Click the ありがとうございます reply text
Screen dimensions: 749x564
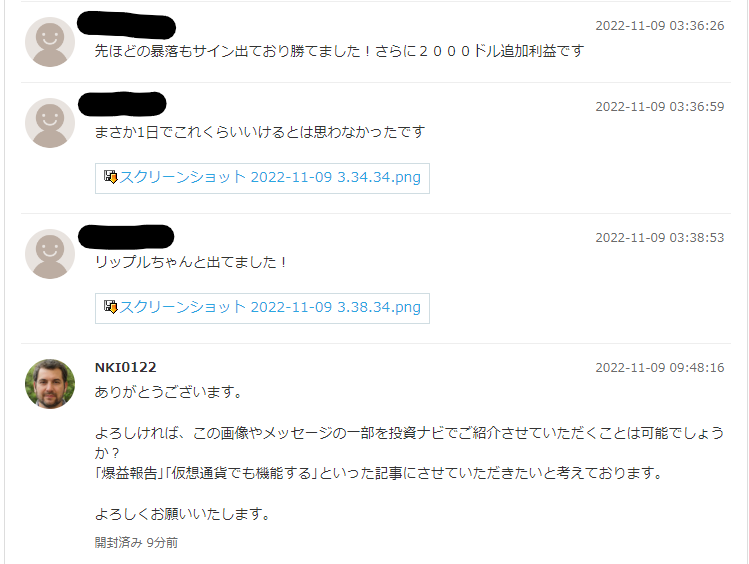coord(169,392)
